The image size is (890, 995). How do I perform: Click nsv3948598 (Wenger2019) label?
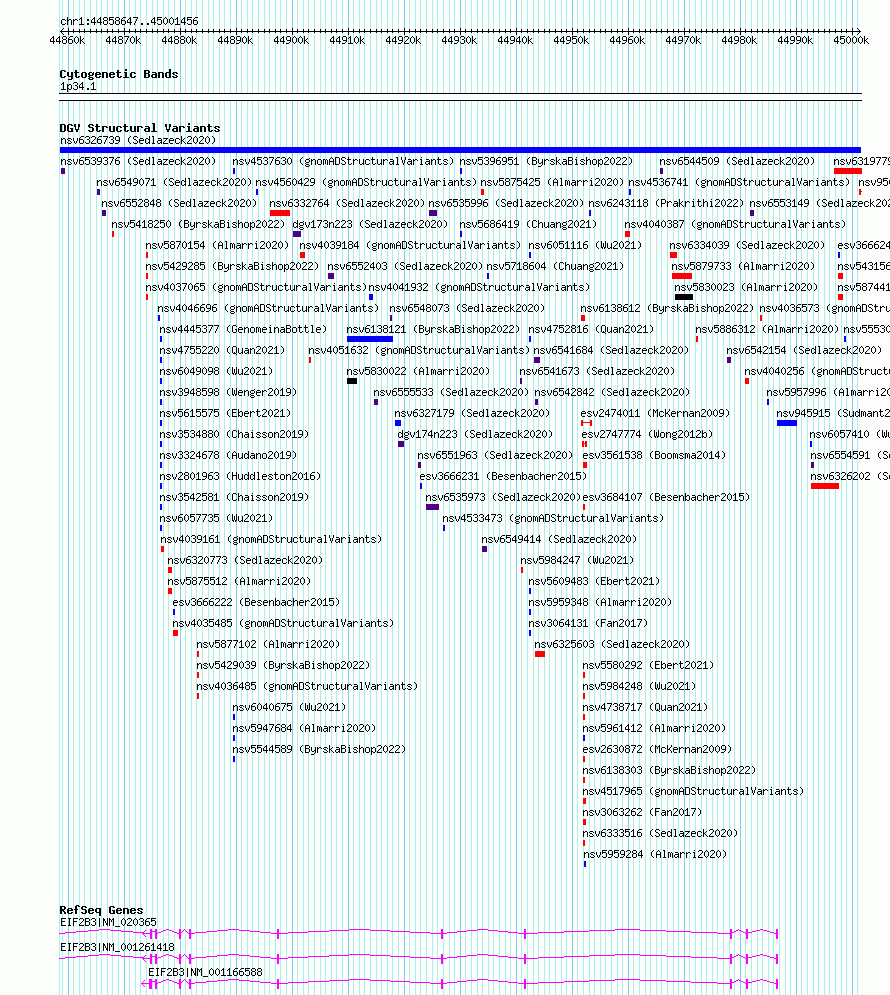coord(228,392)
